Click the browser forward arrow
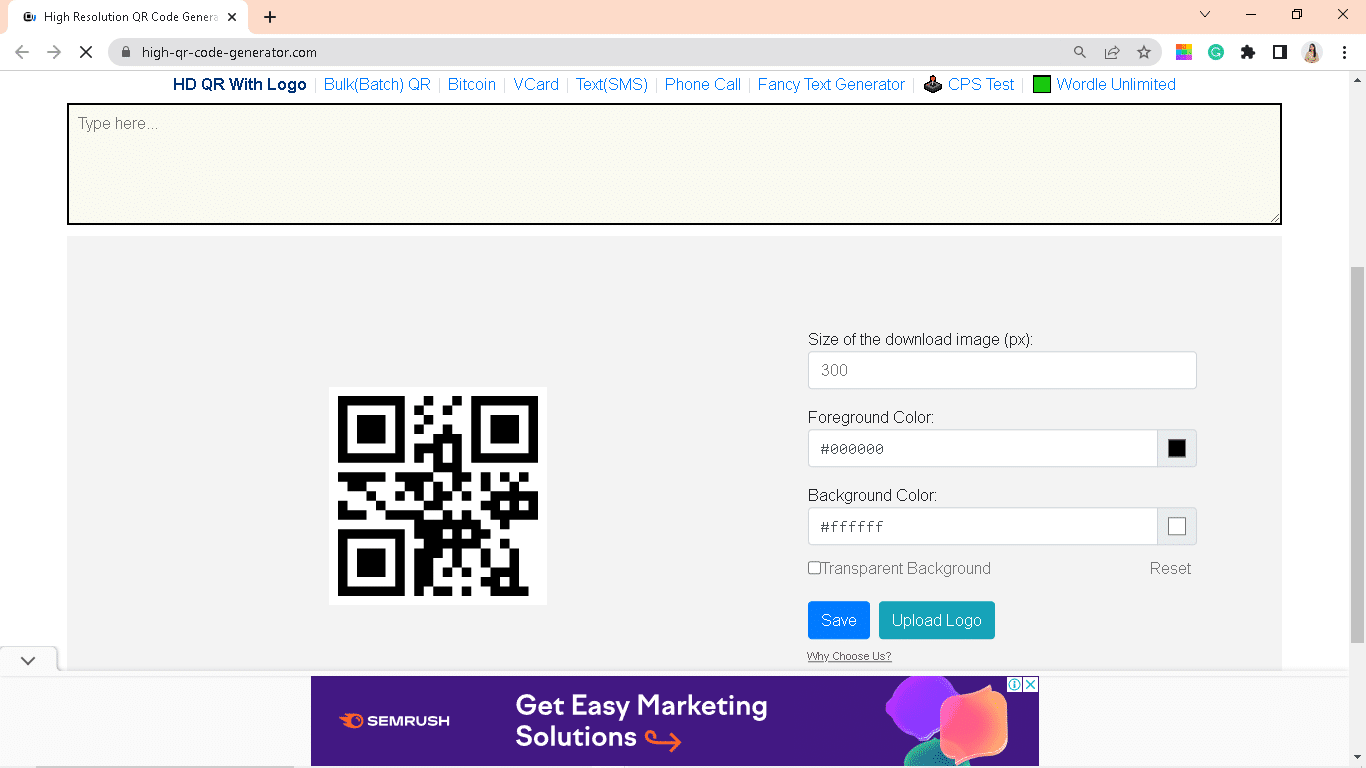 (54, 52)
